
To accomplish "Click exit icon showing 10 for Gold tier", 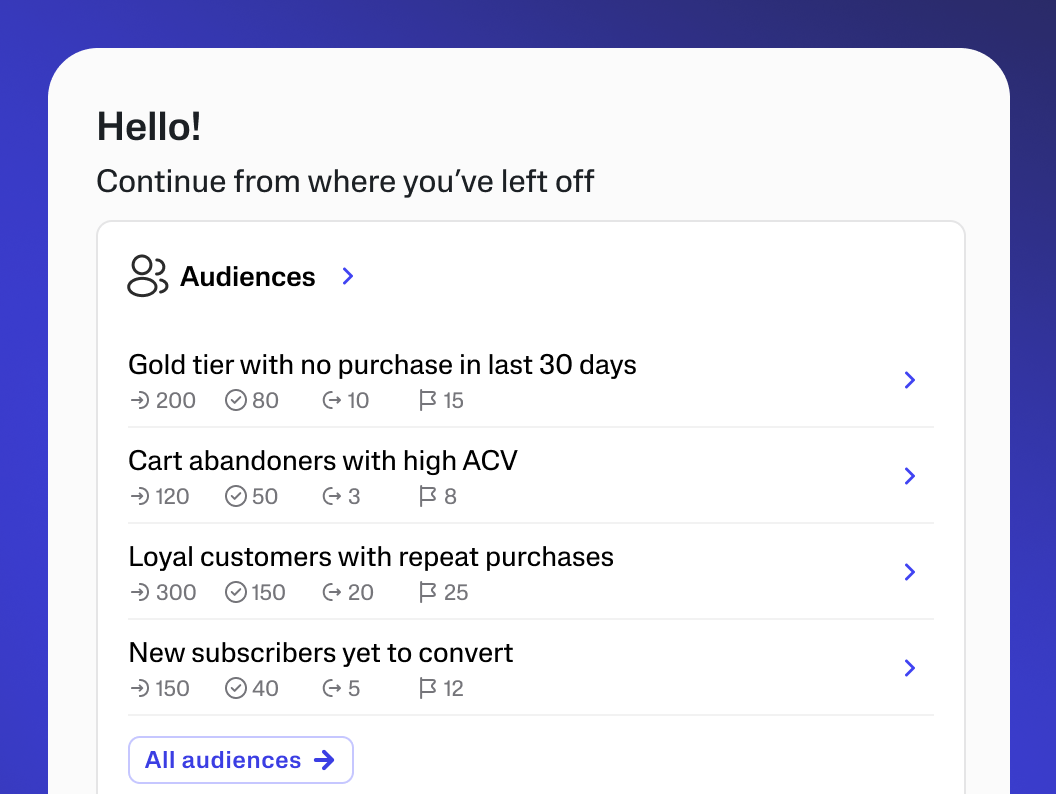I will tap(332, 401).
